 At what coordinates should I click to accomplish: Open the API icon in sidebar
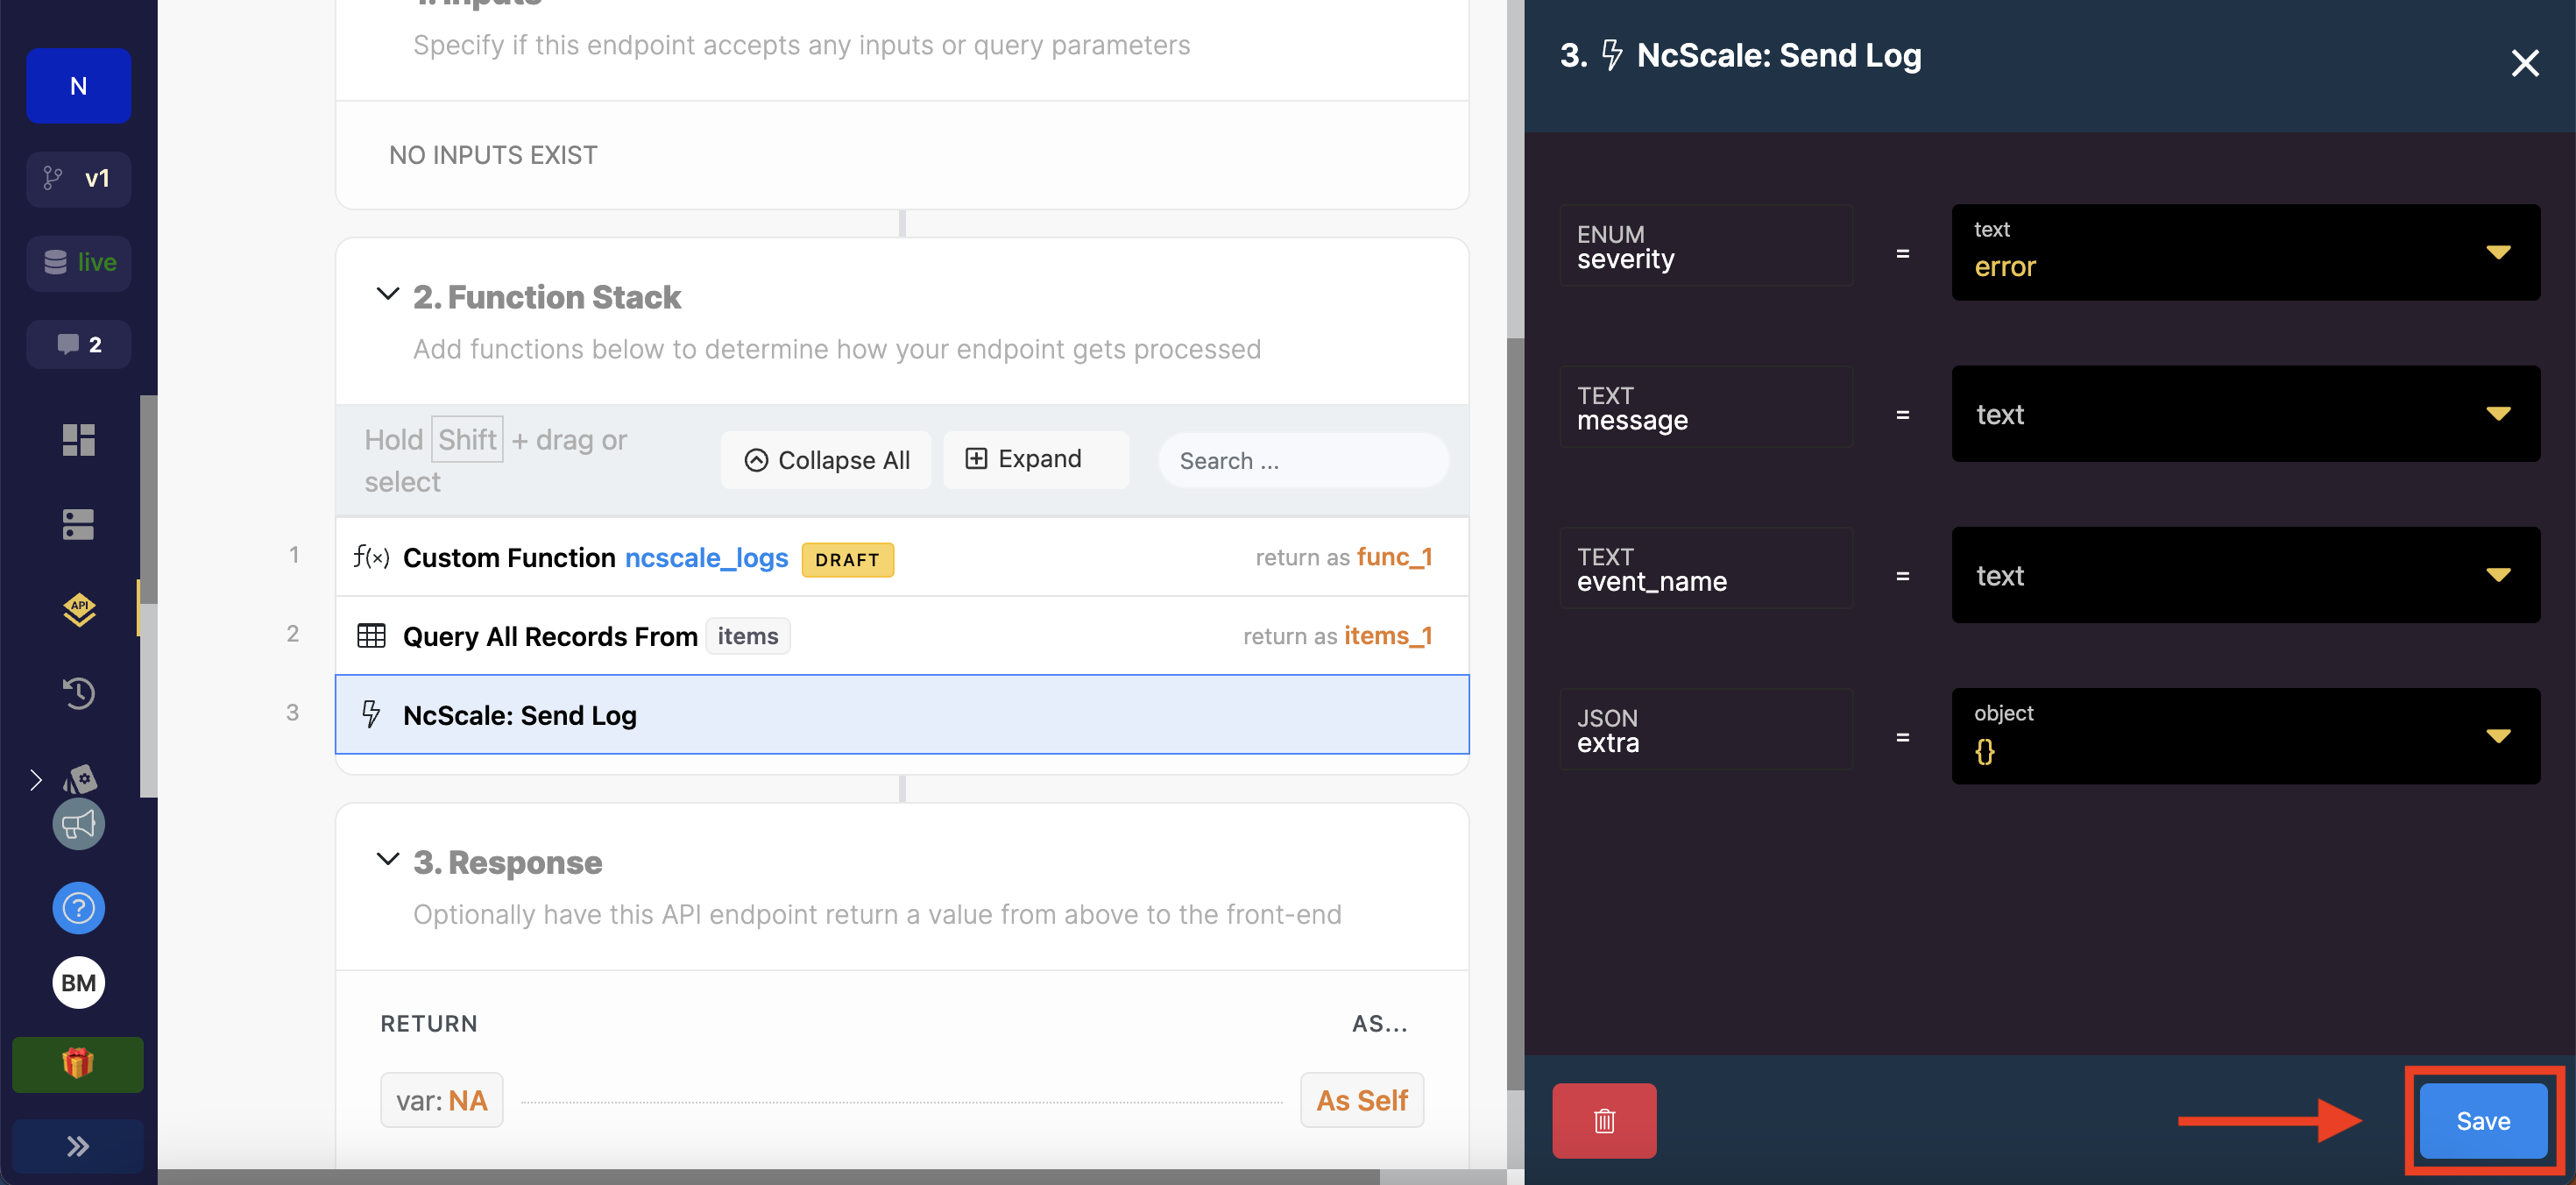(78, 609)
